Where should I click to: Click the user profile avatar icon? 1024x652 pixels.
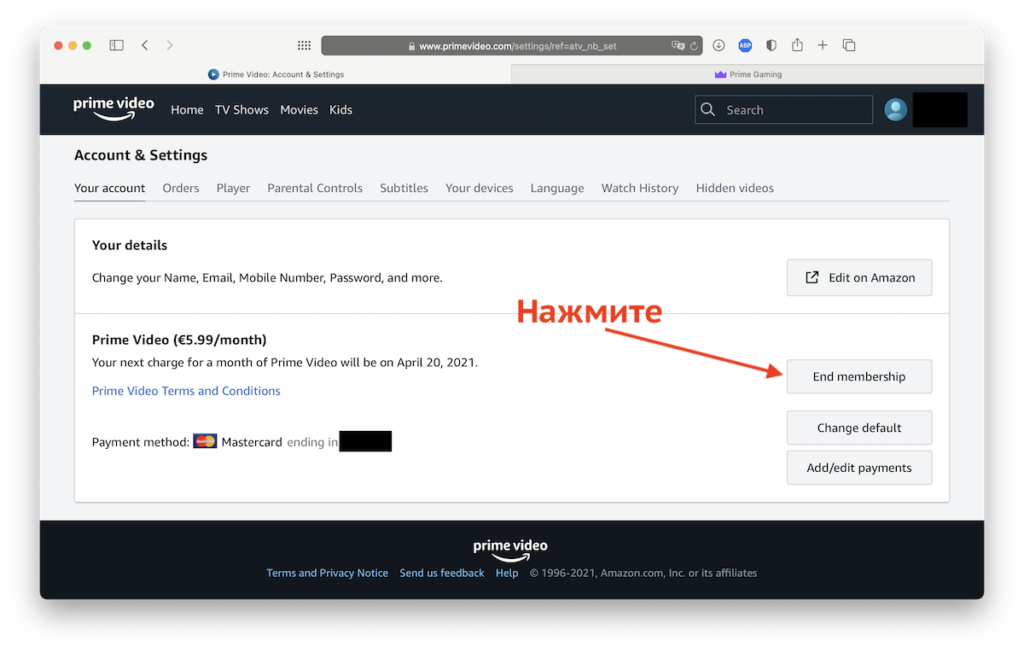click(895, 110)
